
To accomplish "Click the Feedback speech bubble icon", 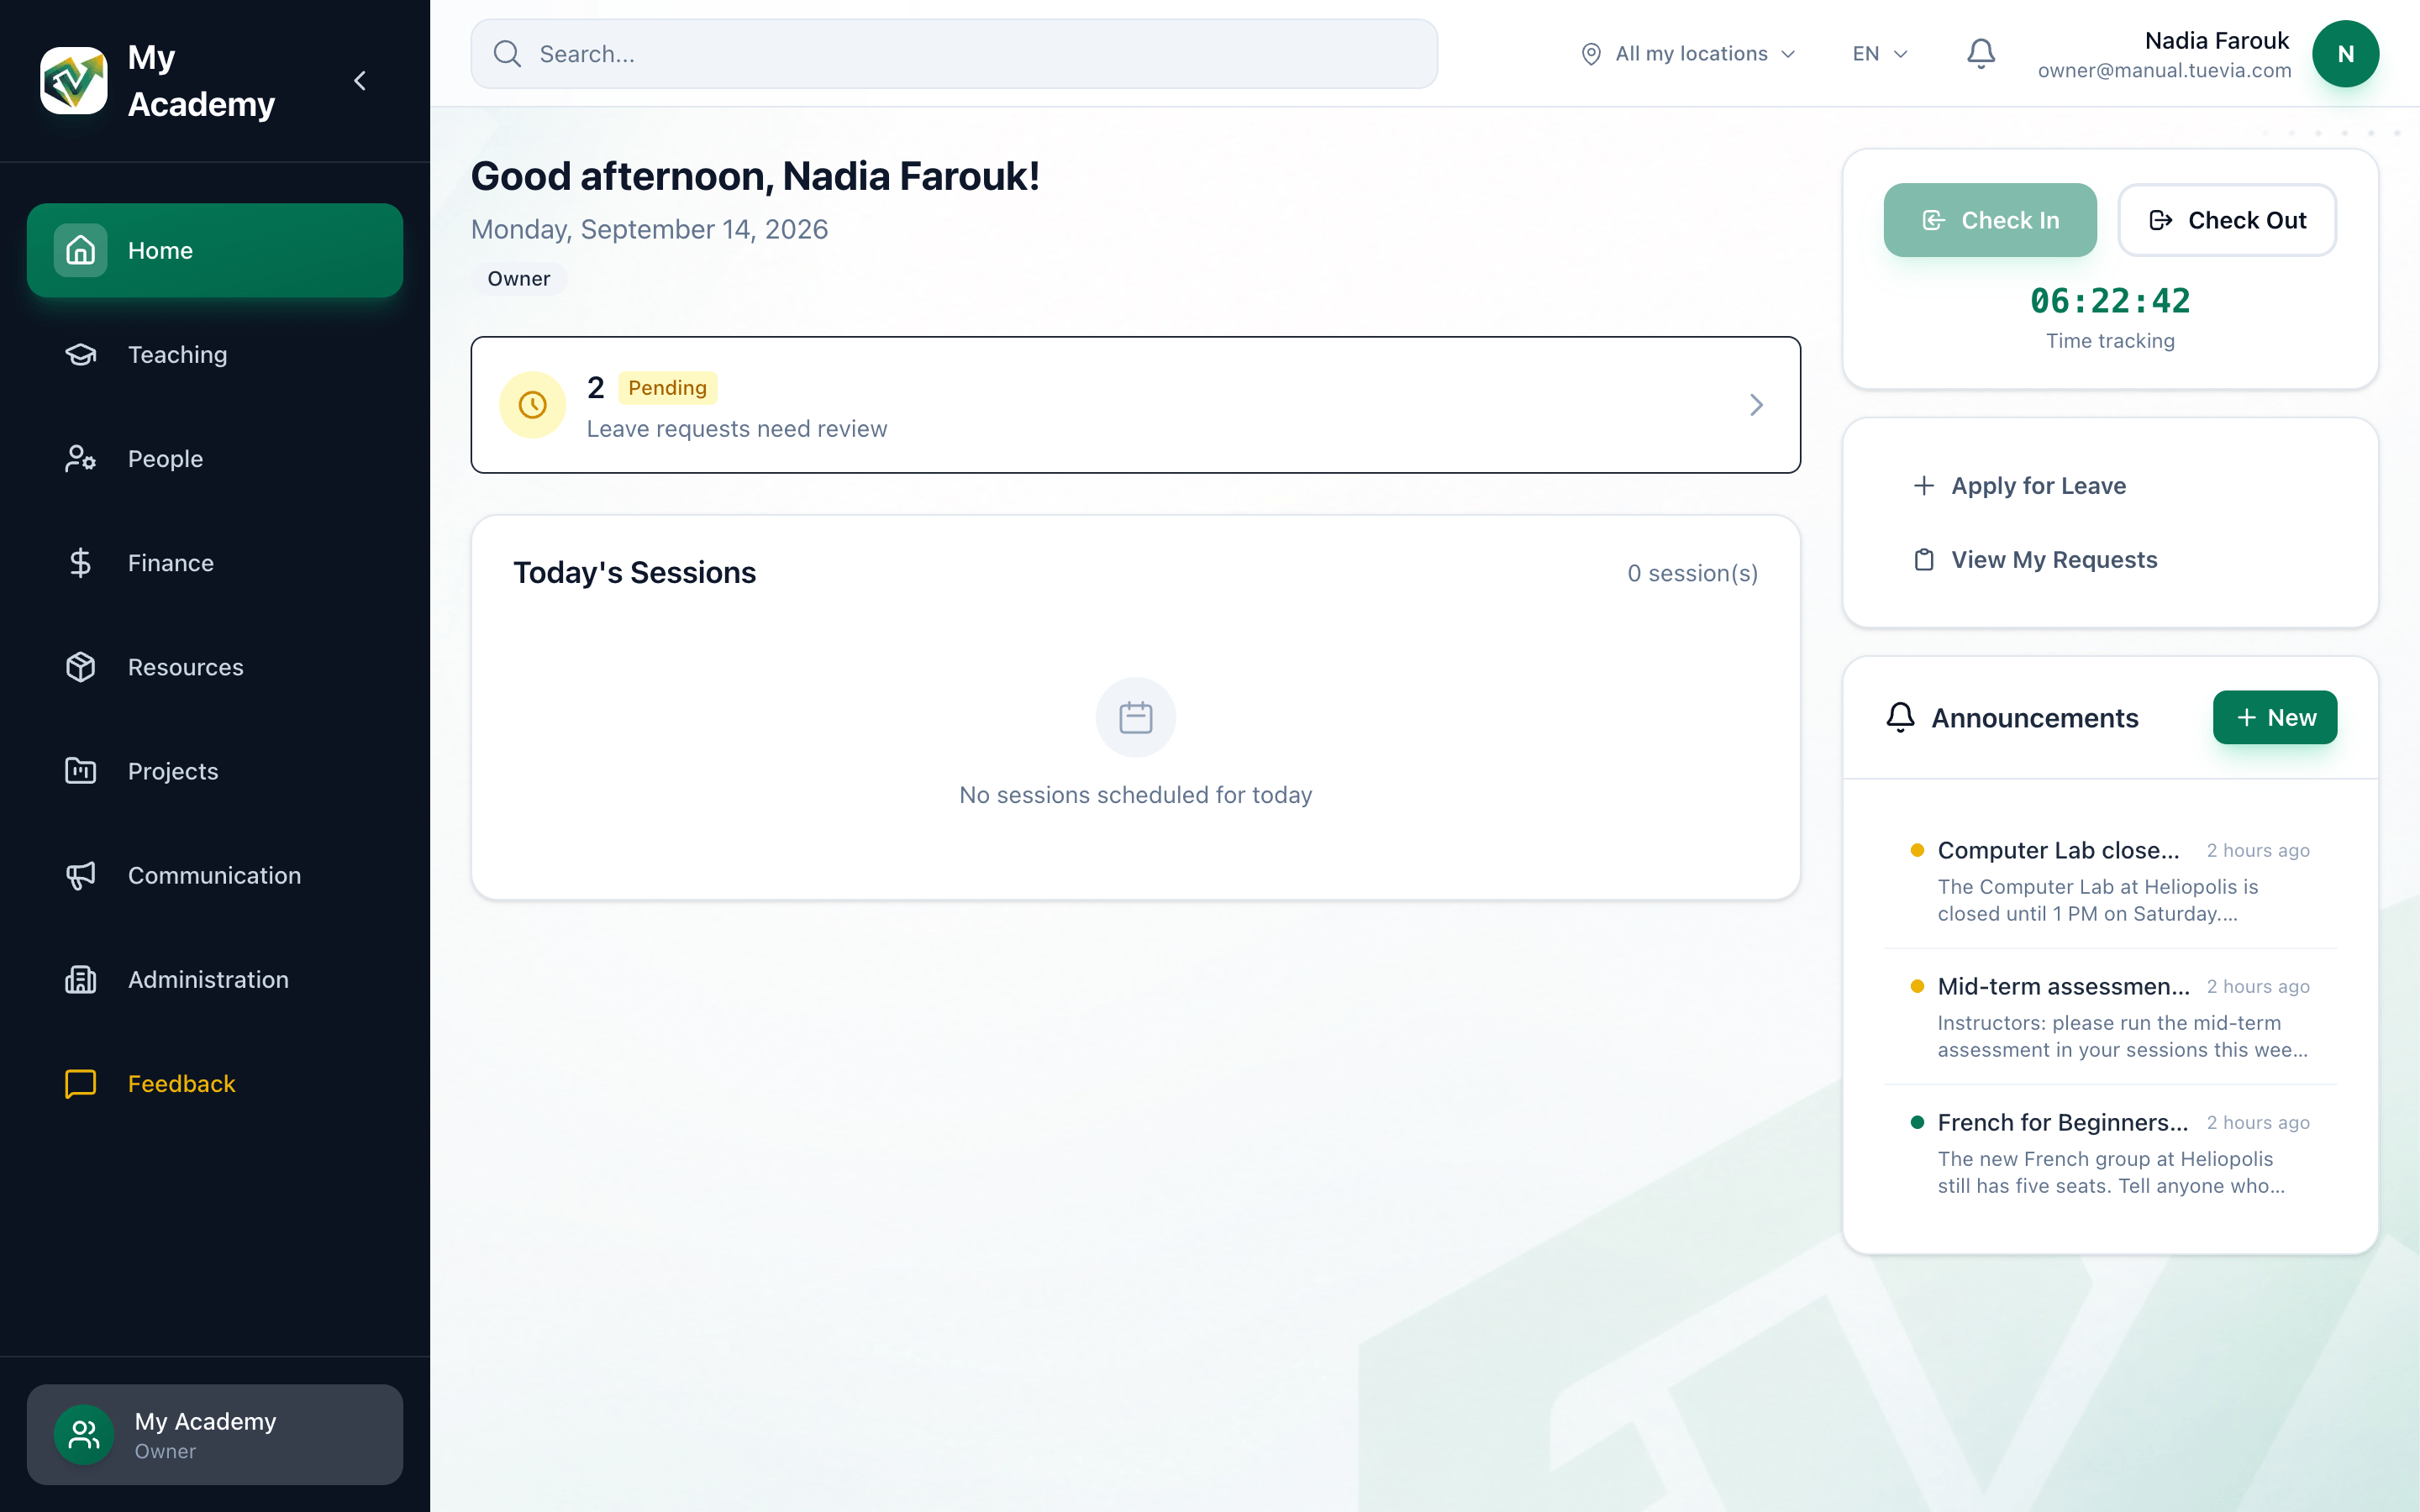I will click(80, 1082).
